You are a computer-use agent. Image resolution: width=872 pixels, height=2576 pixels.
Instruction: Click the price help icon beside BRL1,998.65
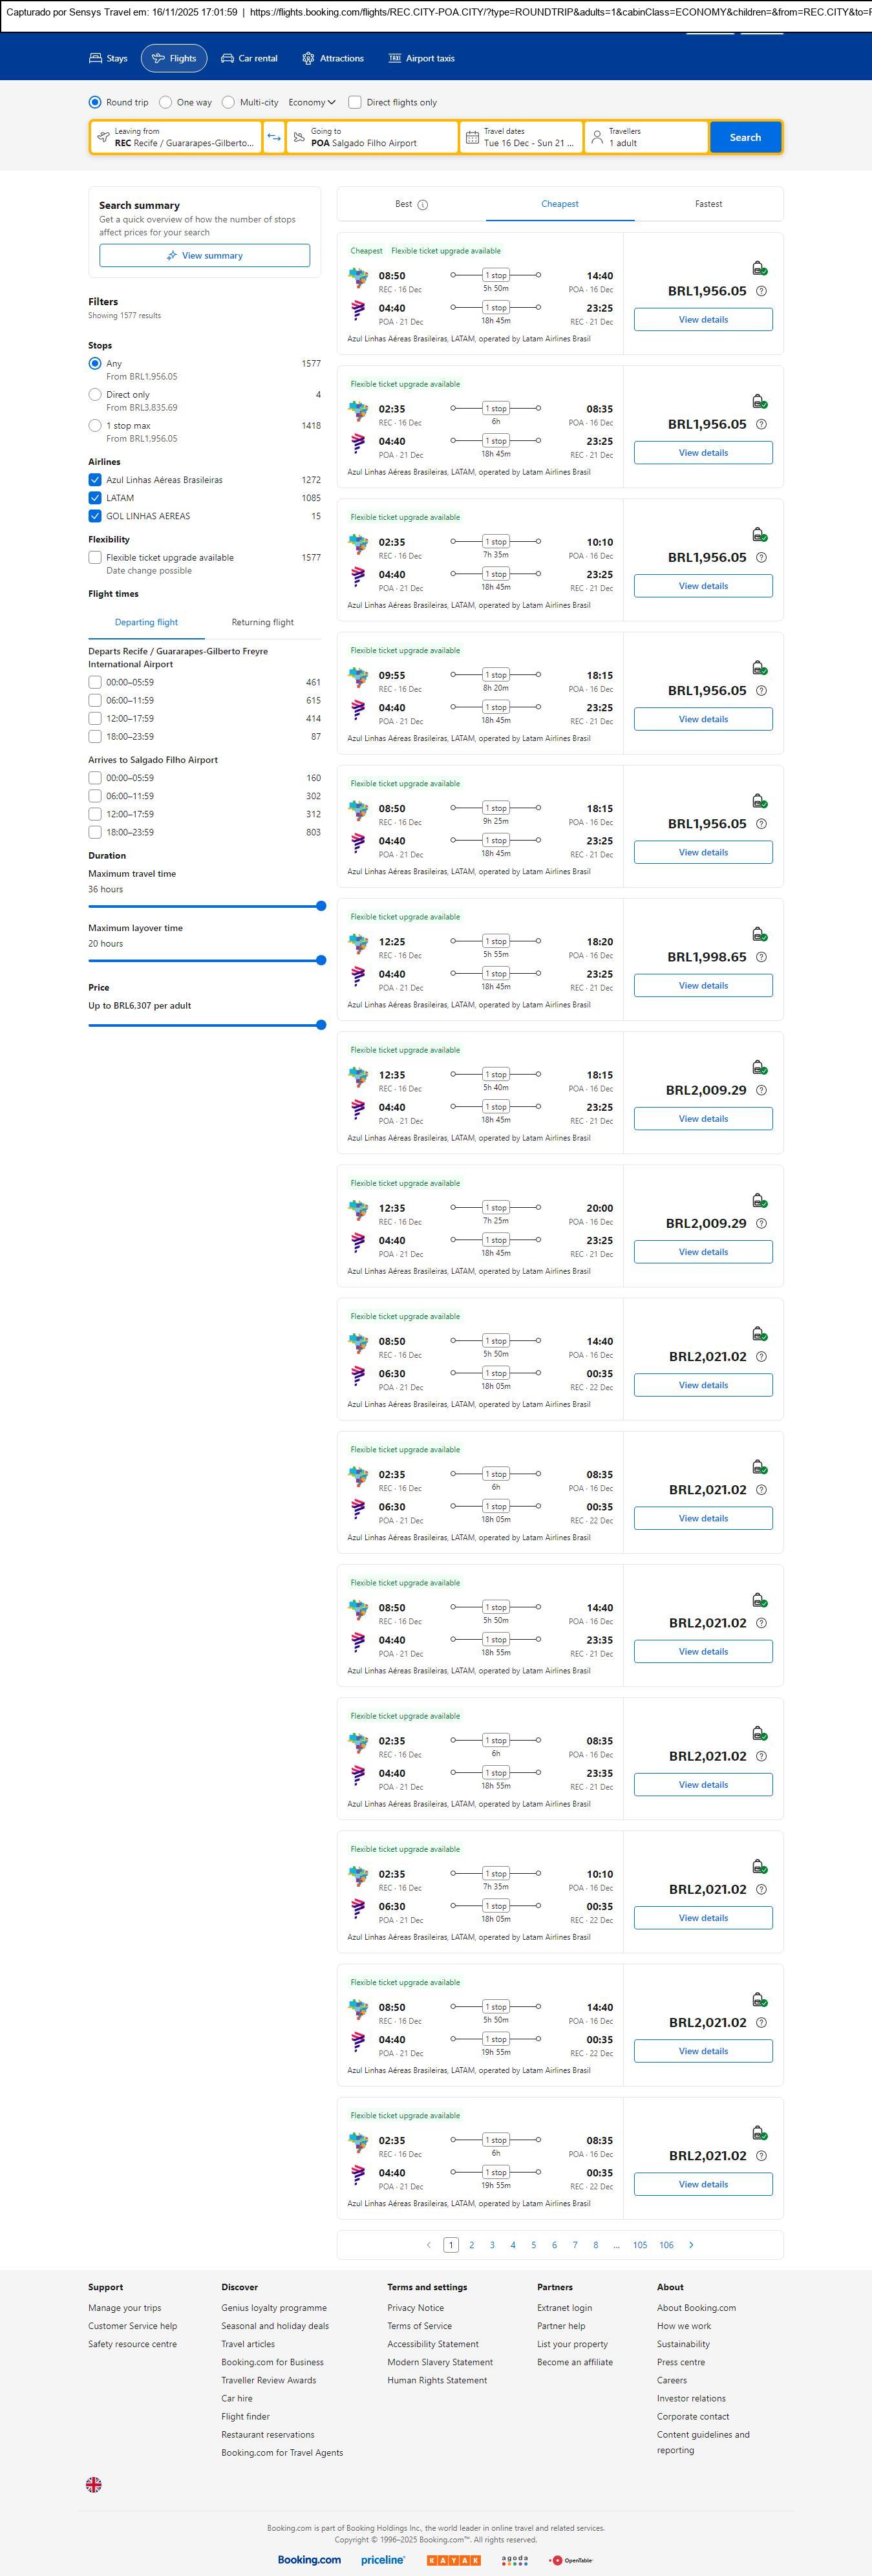(761, 957)
